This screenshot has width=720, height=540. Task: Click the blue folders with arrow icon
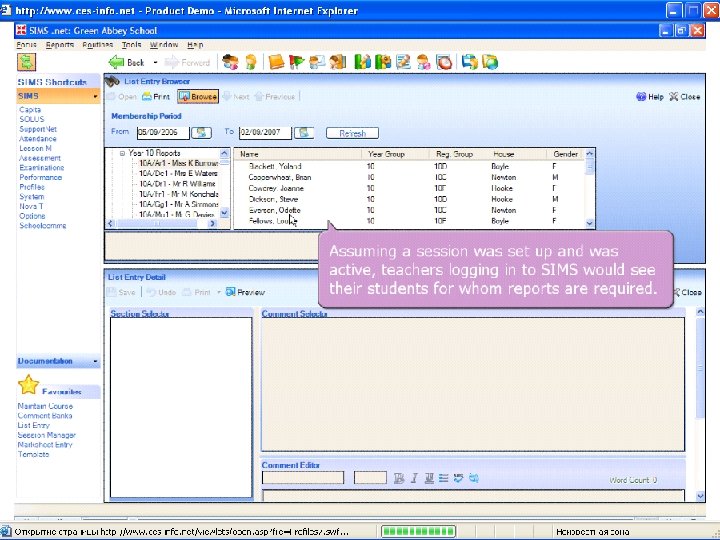[469, 62]
